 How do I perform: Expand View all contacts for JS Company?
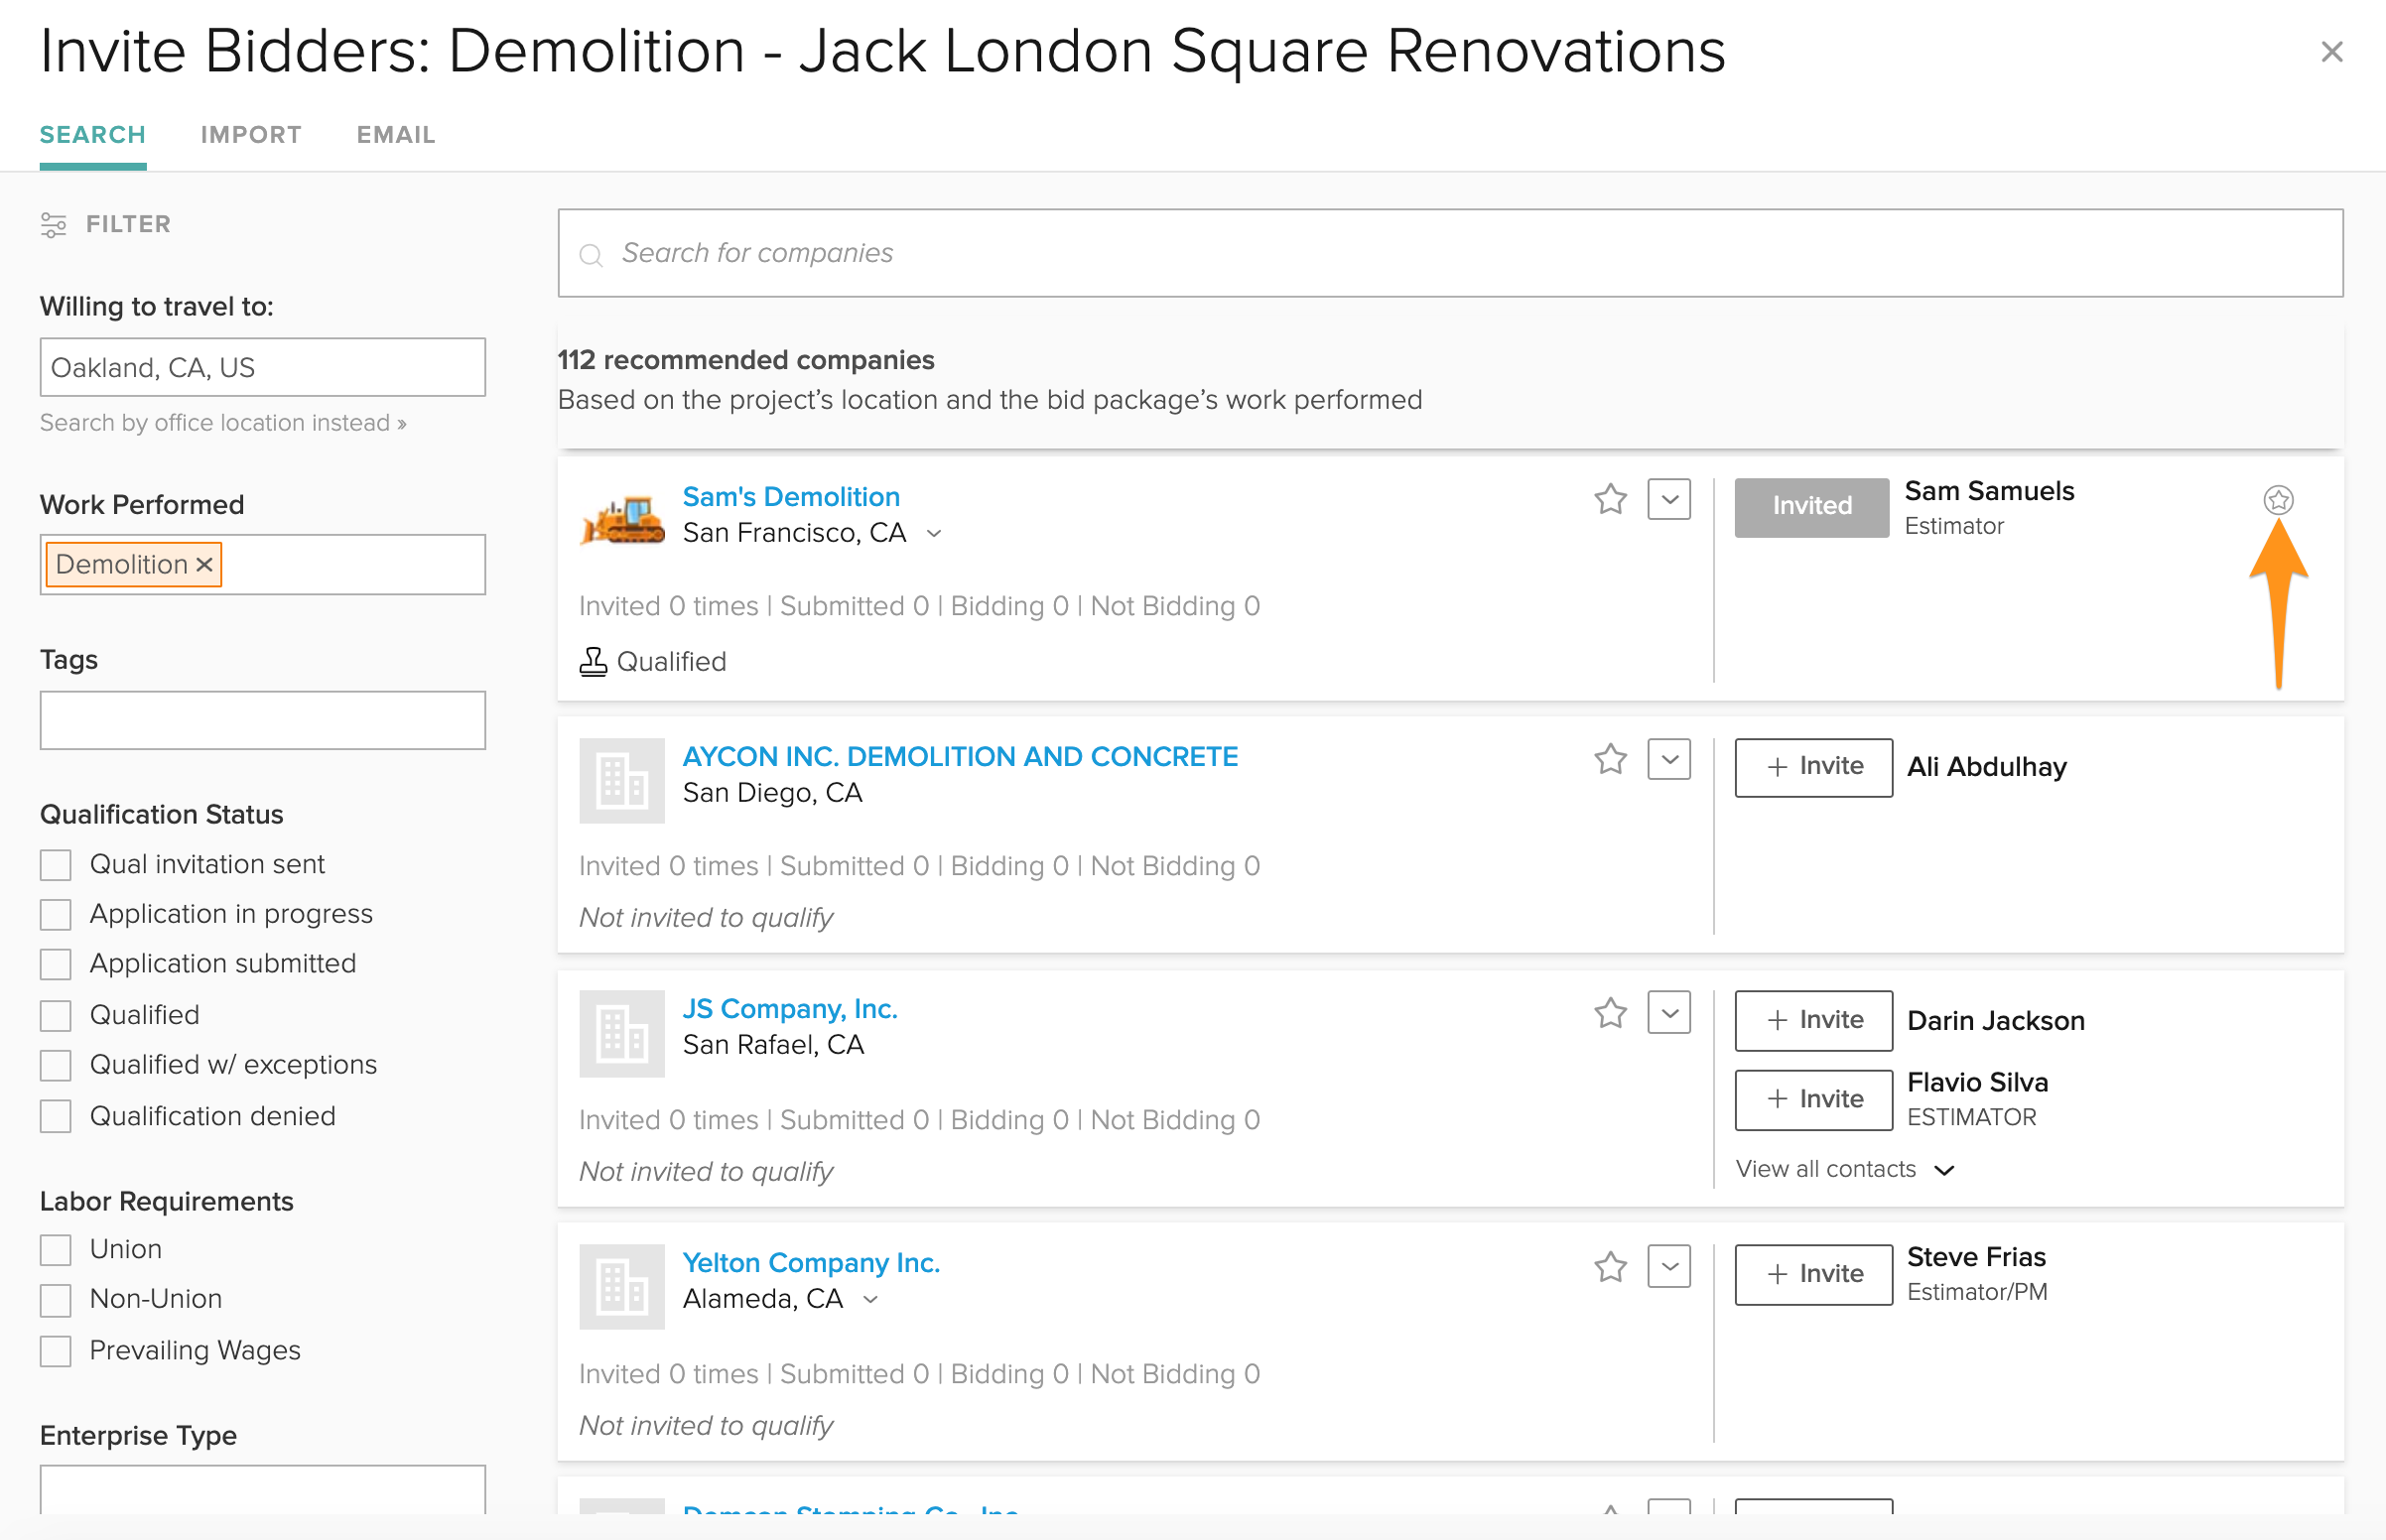tap(1844, 1169)
